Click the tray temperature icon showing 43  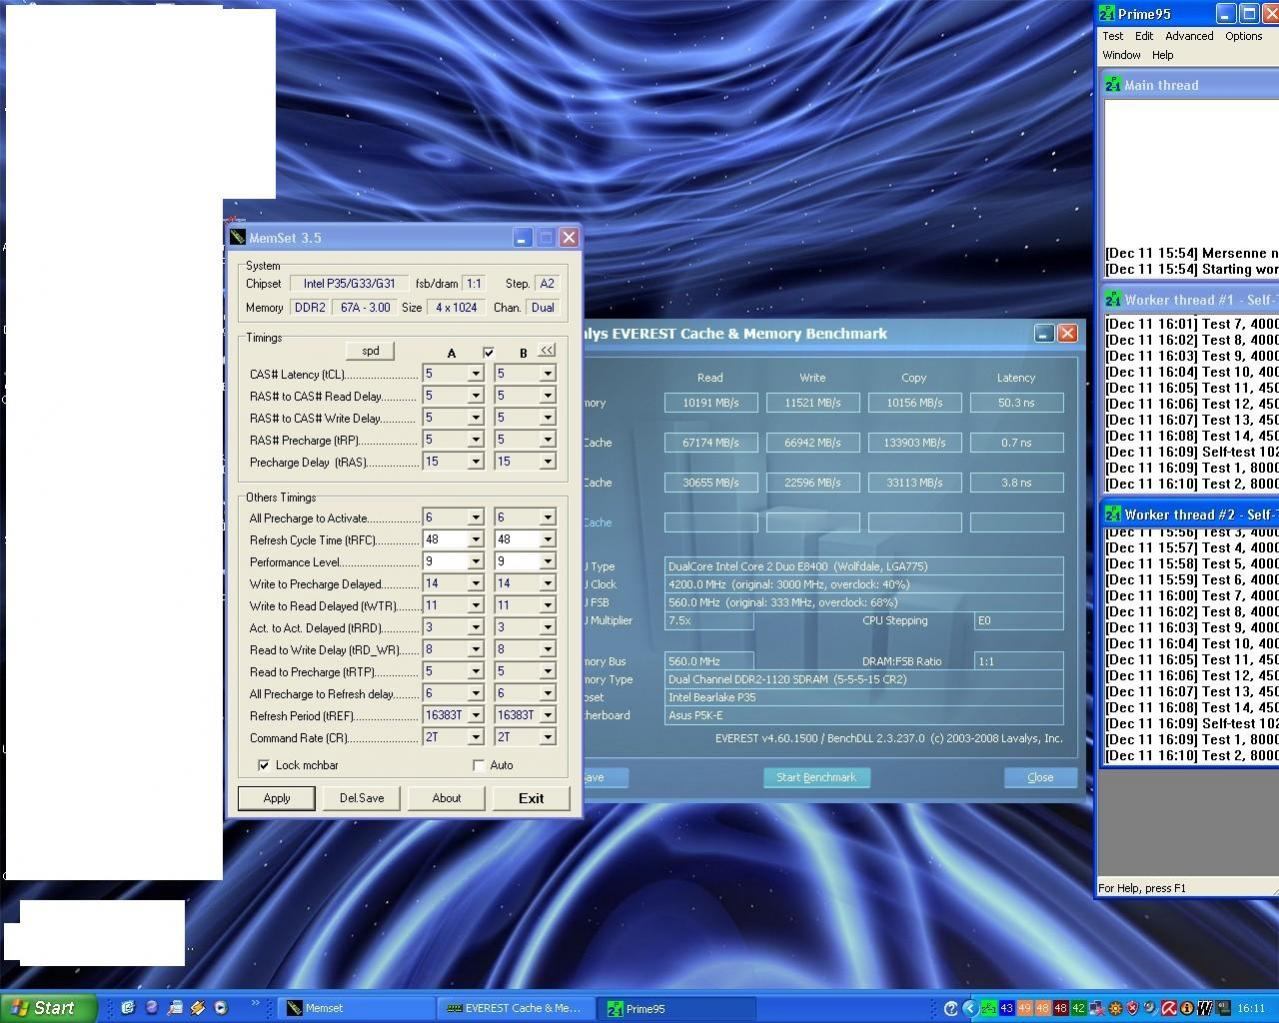(x=1006, y=1008)
